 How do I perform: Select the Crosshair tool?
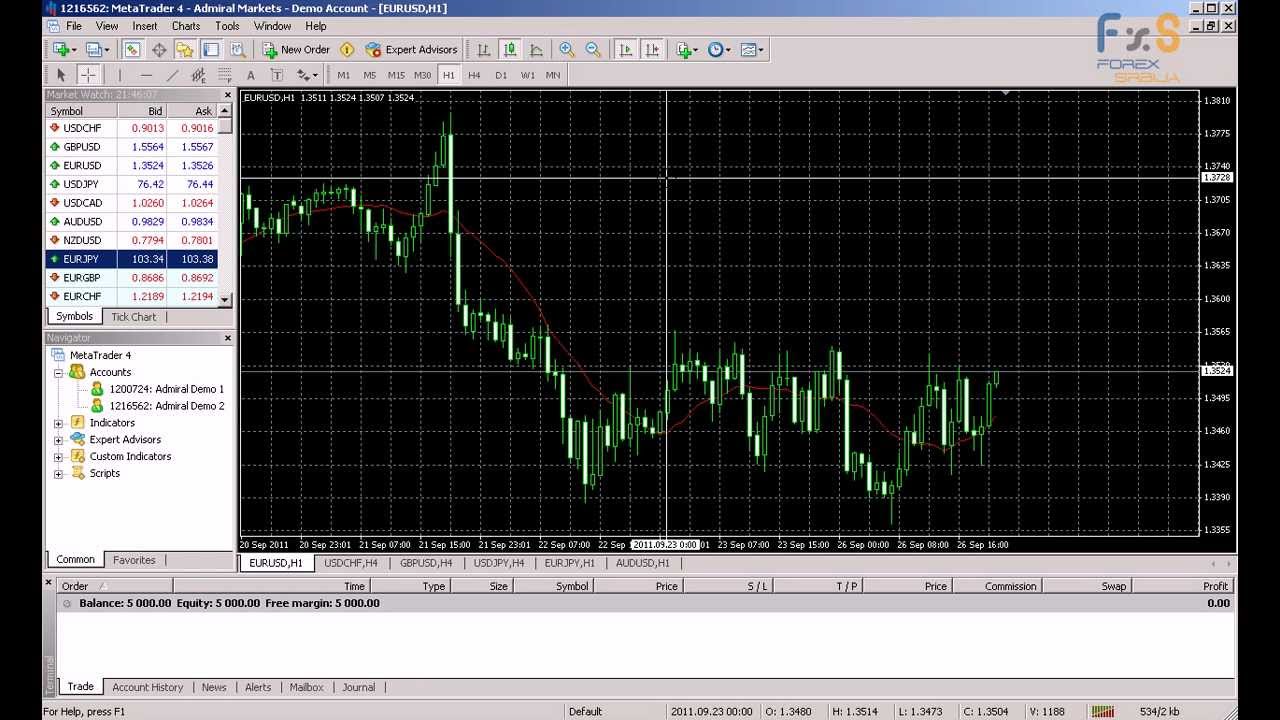pyautogui.click(x=88, y=75)
